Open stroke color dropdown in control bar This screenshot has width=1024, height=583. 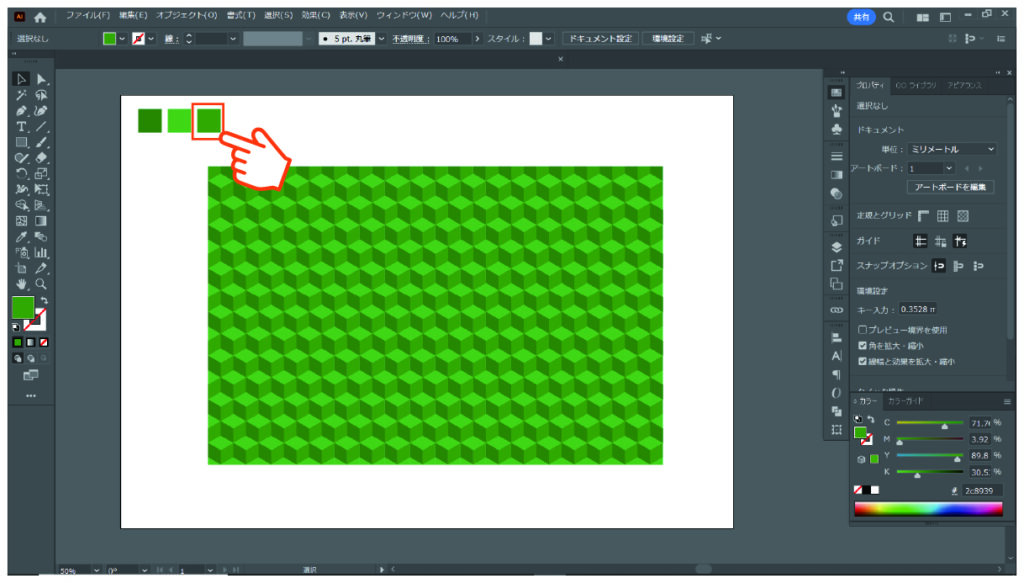point(151,39)
